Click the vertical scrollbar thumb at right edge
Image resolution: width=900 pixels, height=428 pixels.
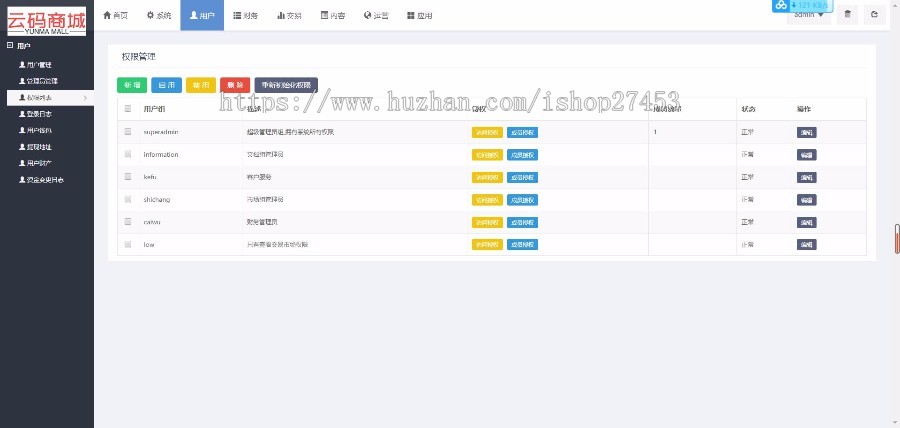(x=897, y=239)
